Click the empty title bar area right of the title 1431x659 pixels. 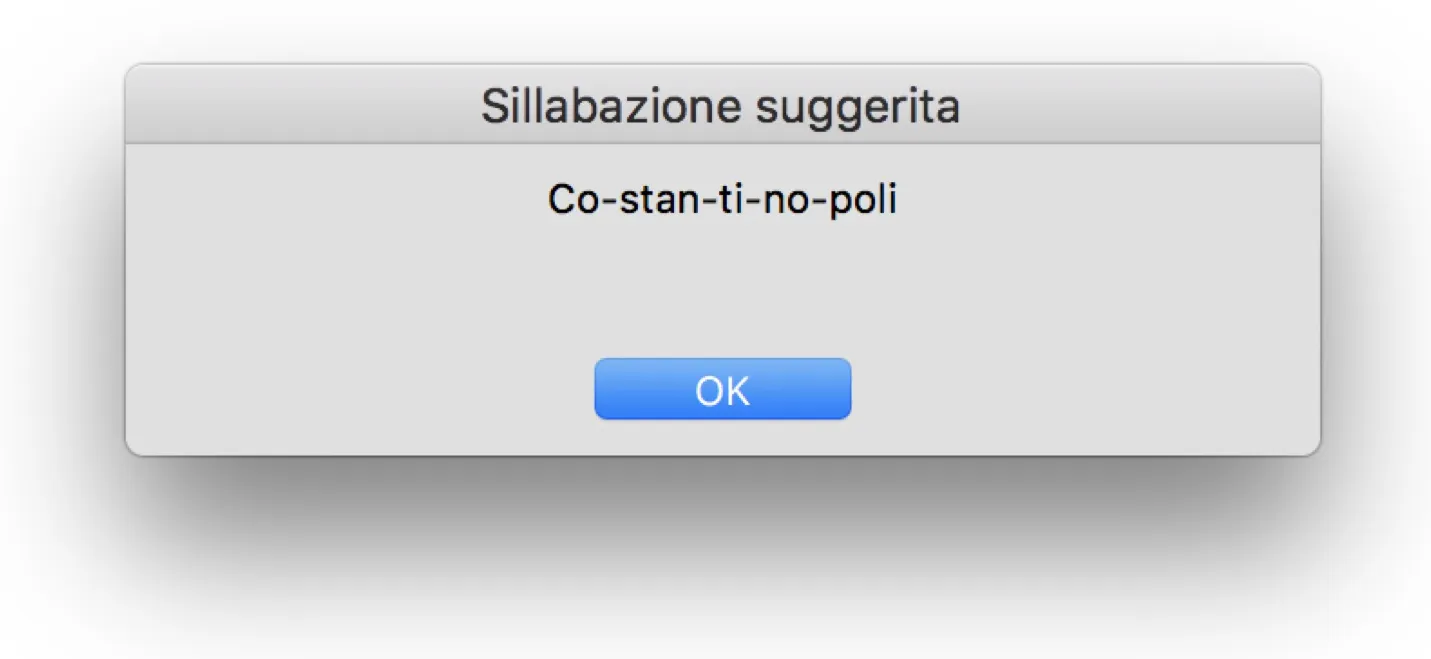(x=1140, y=106)
